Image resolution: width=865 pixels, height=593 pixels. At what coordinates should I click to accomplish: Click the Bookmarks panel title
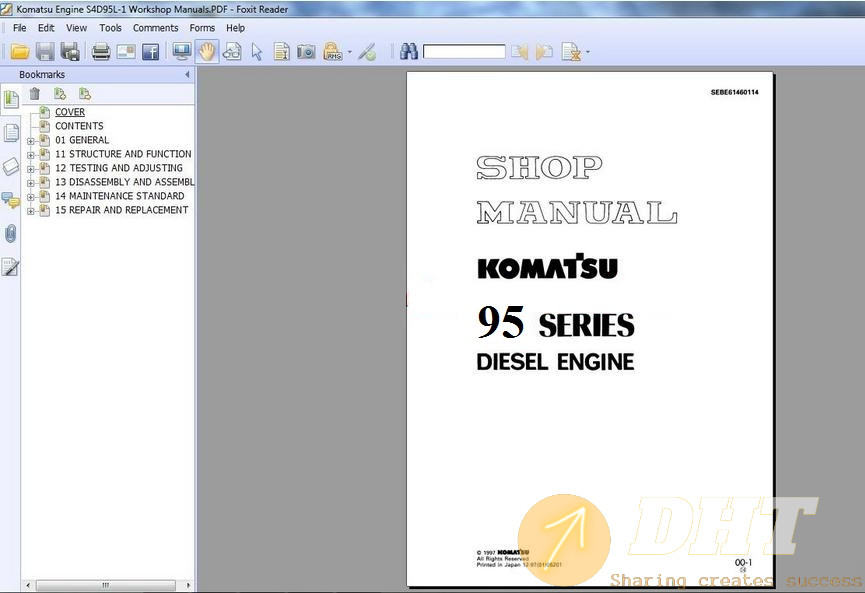pos(42,74)
